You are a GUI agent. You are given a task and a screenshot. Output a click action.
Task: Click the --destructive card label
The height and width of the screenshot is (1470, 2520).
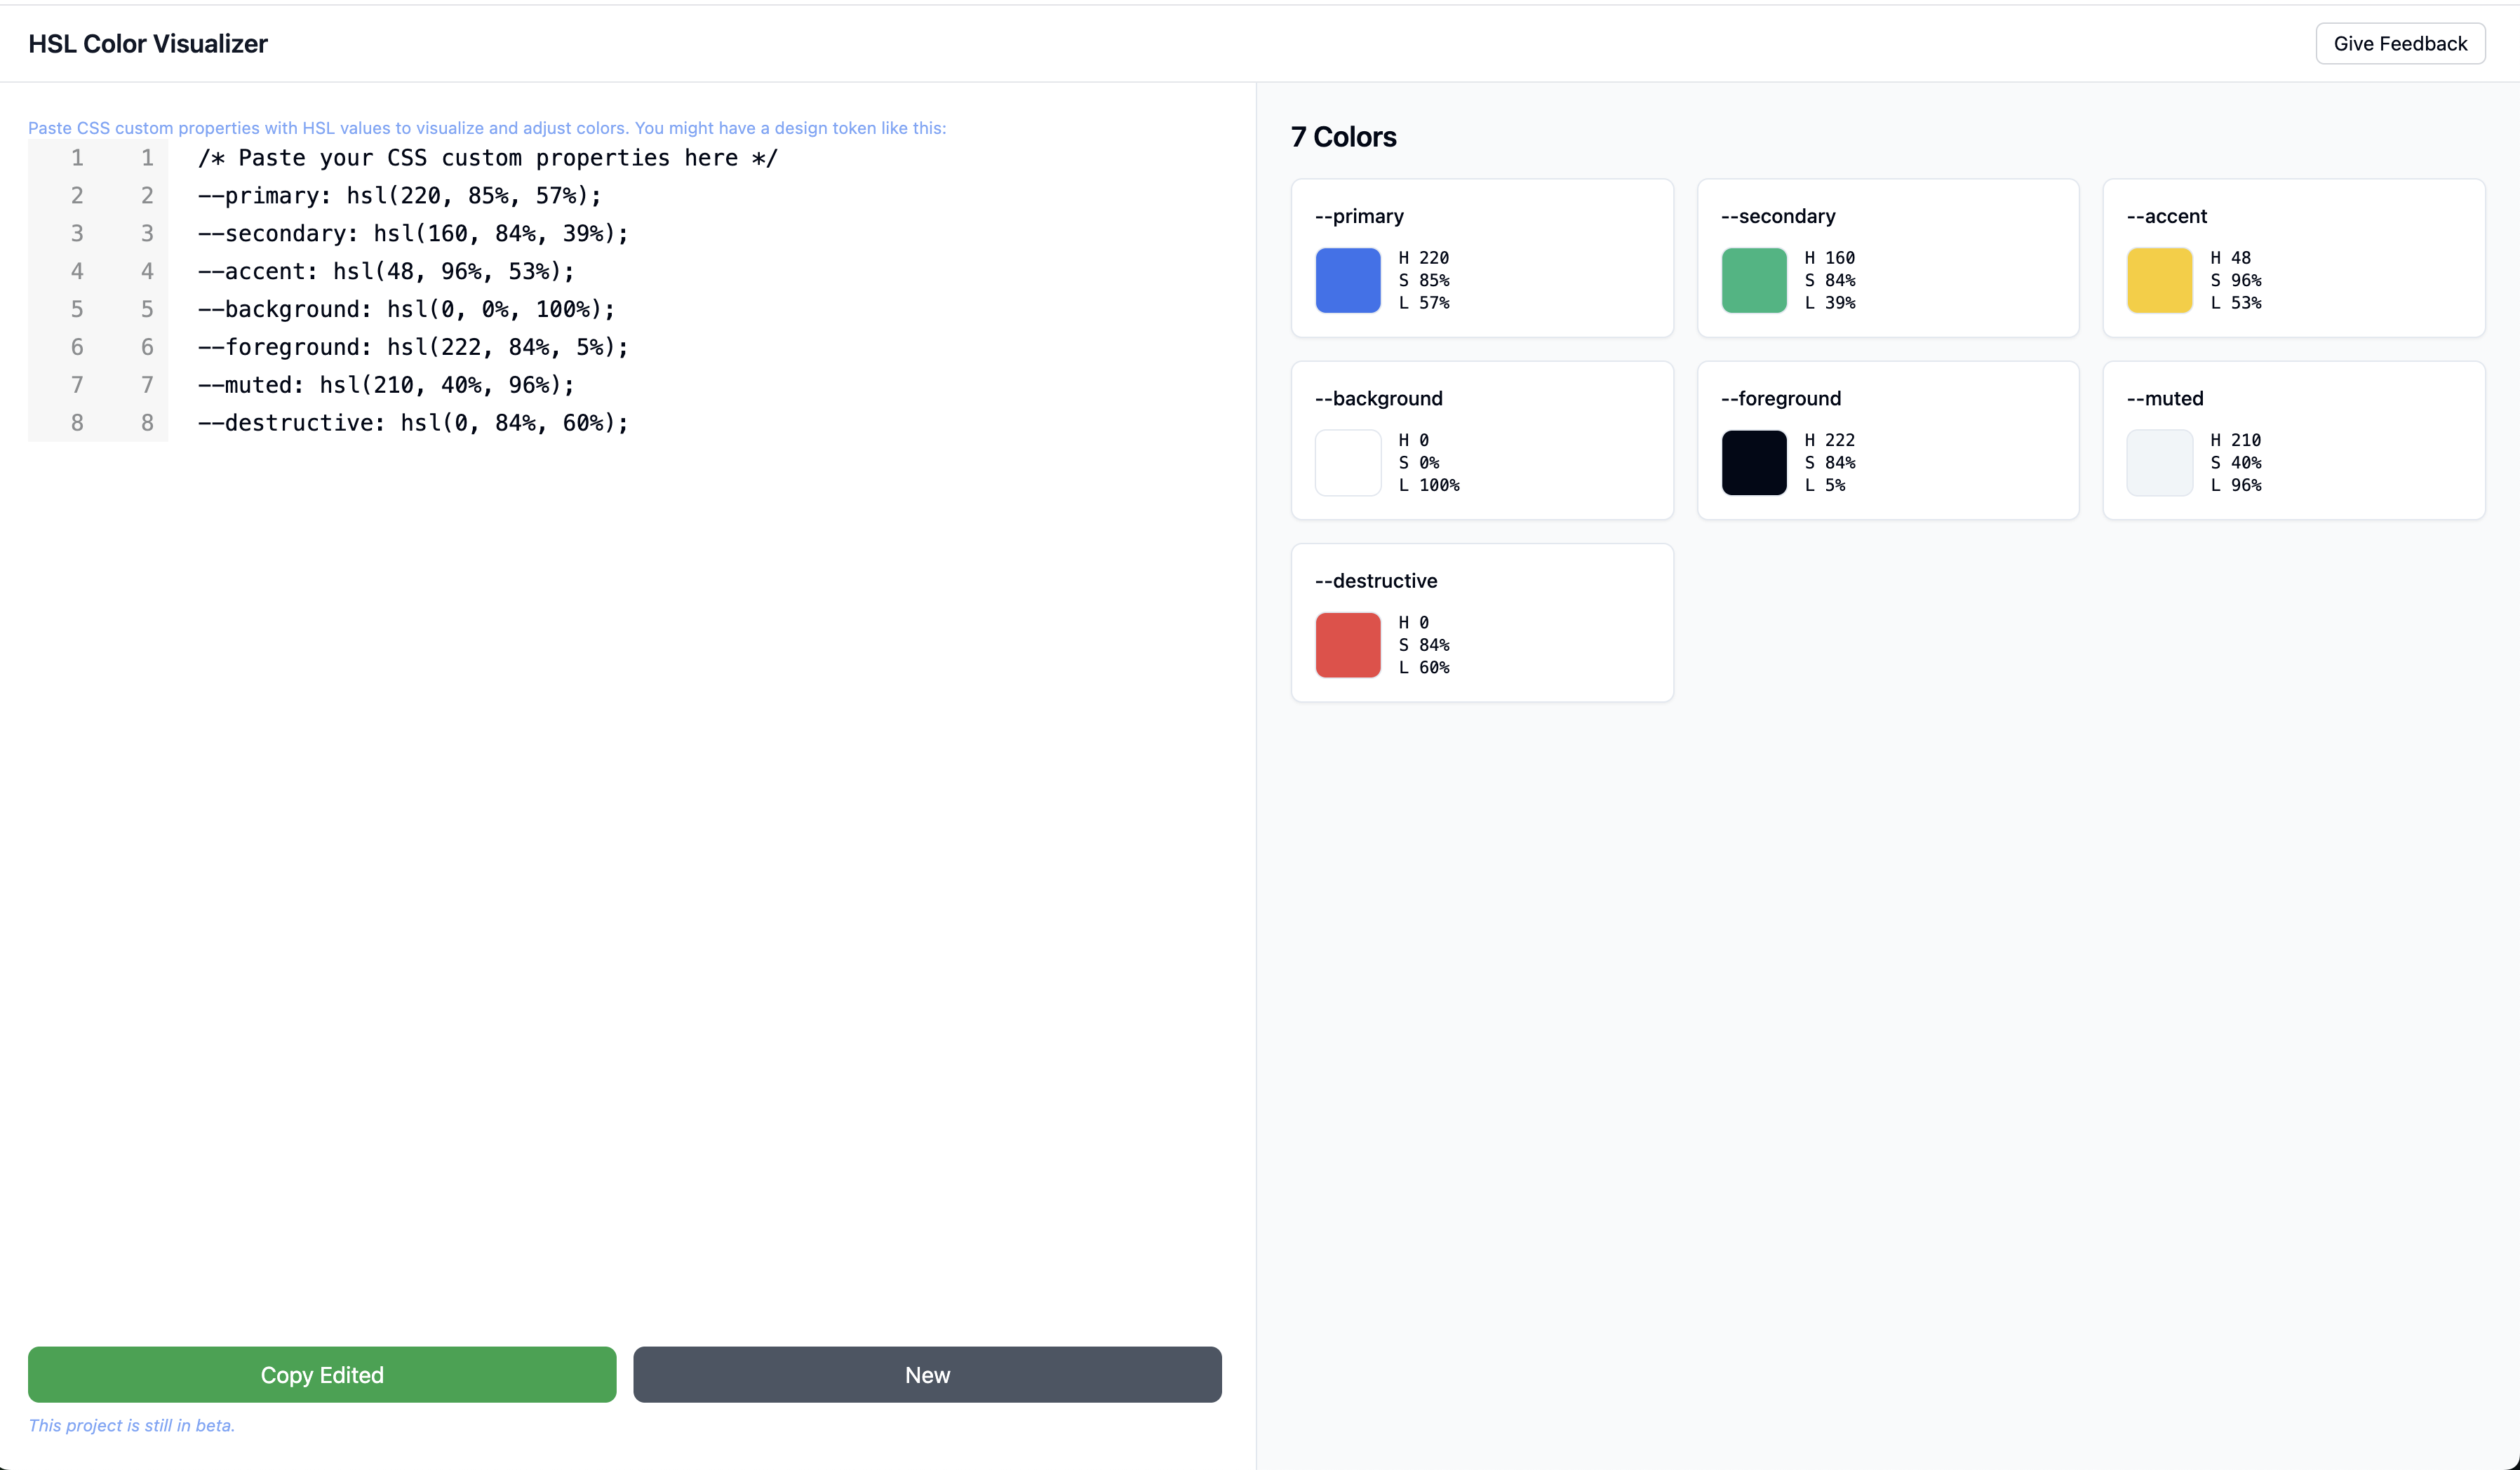[1376, 581]
